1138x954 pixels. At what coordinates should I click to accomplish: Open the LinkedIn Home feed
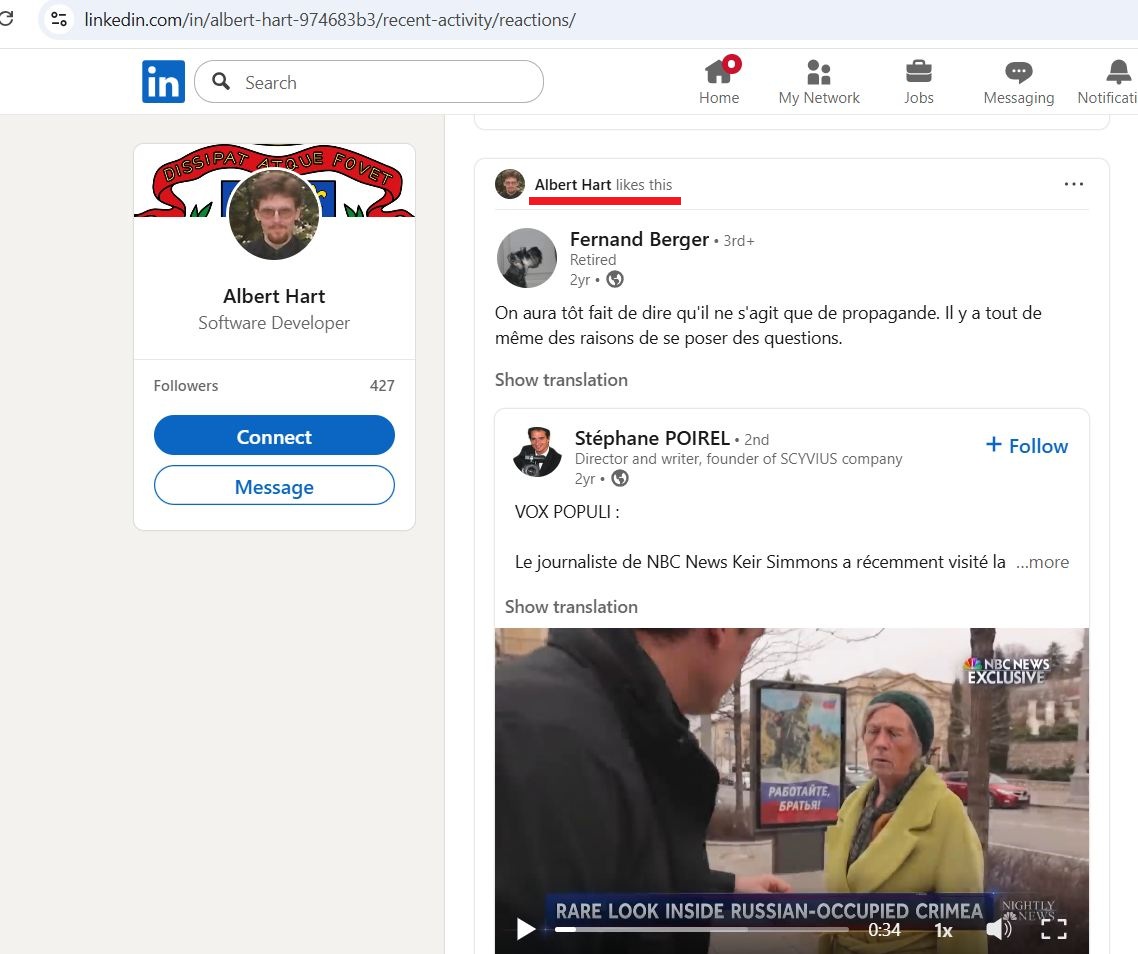719,80
